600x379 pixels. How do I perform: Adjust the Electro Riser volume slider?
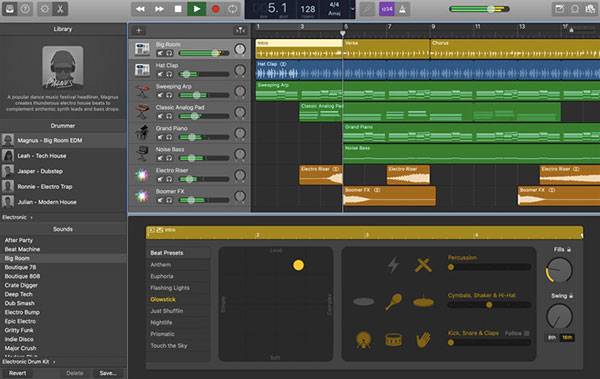click(x=204, y=179)
